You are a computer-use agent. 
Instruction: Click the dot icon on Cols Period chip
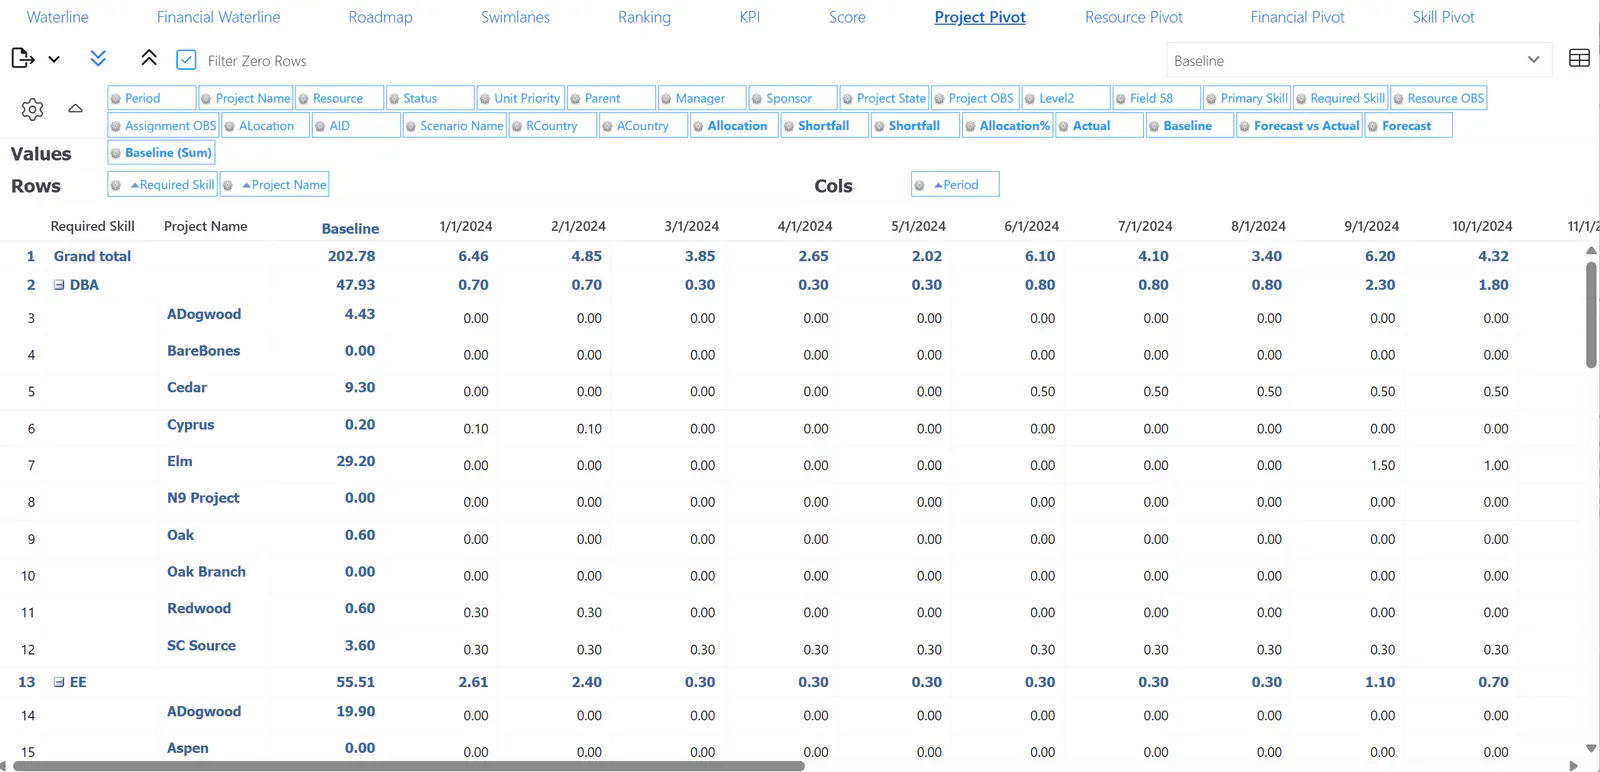(919, 185)
